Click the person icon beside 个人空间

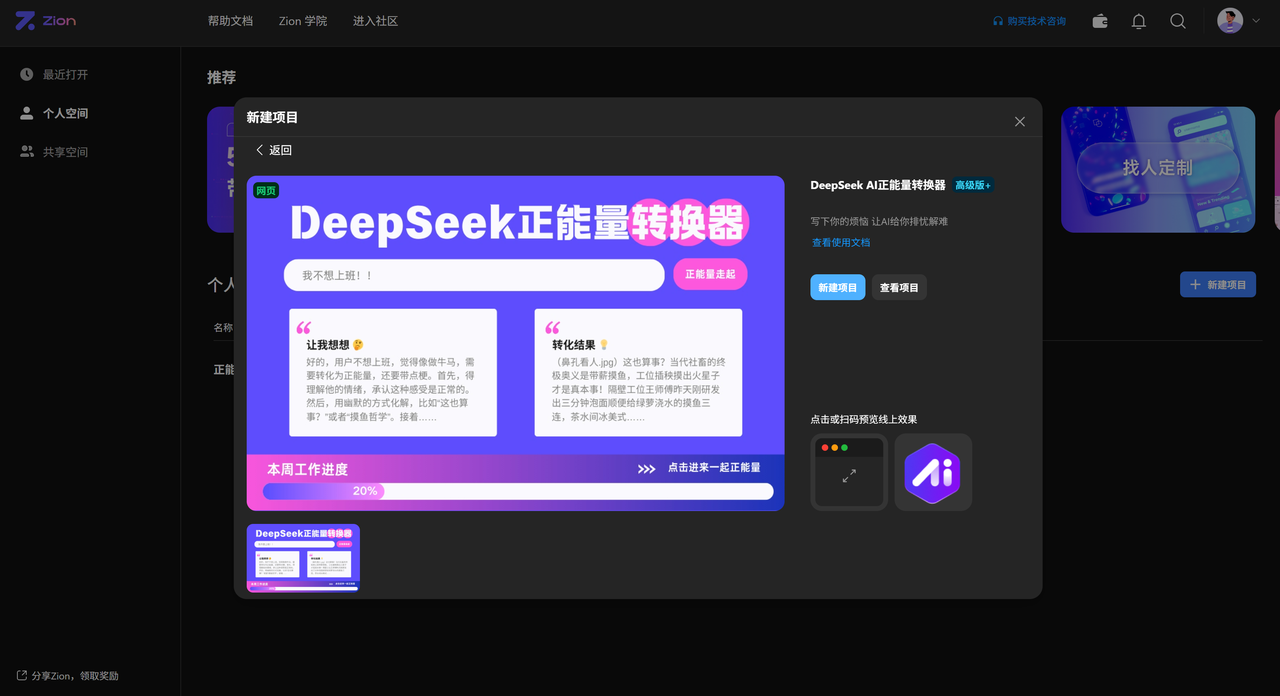(x=27, y=113)
